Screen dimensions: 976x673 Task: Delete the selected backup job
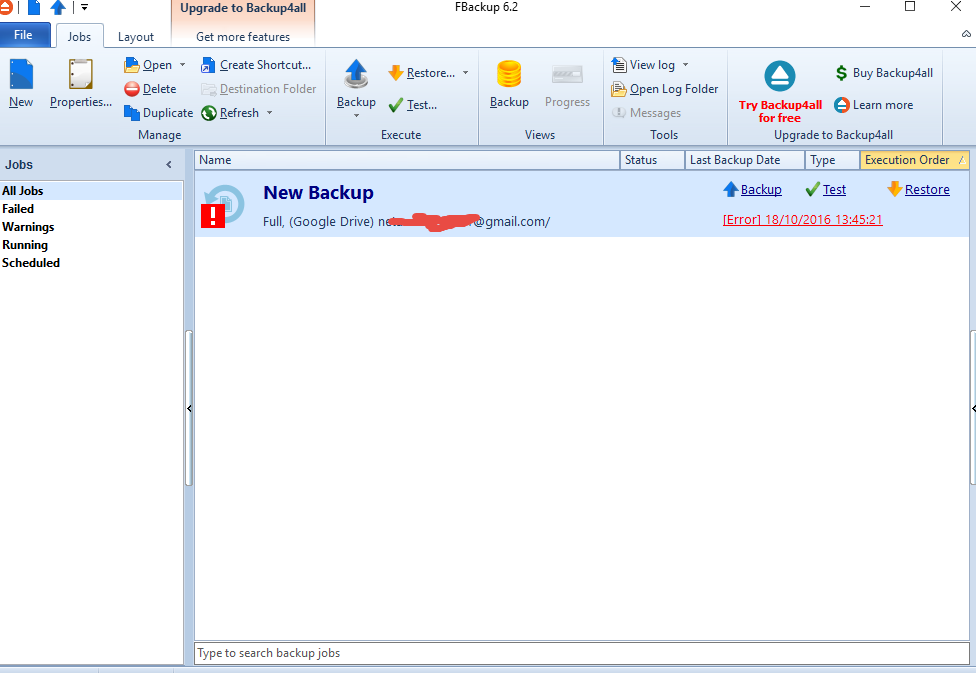150,89
